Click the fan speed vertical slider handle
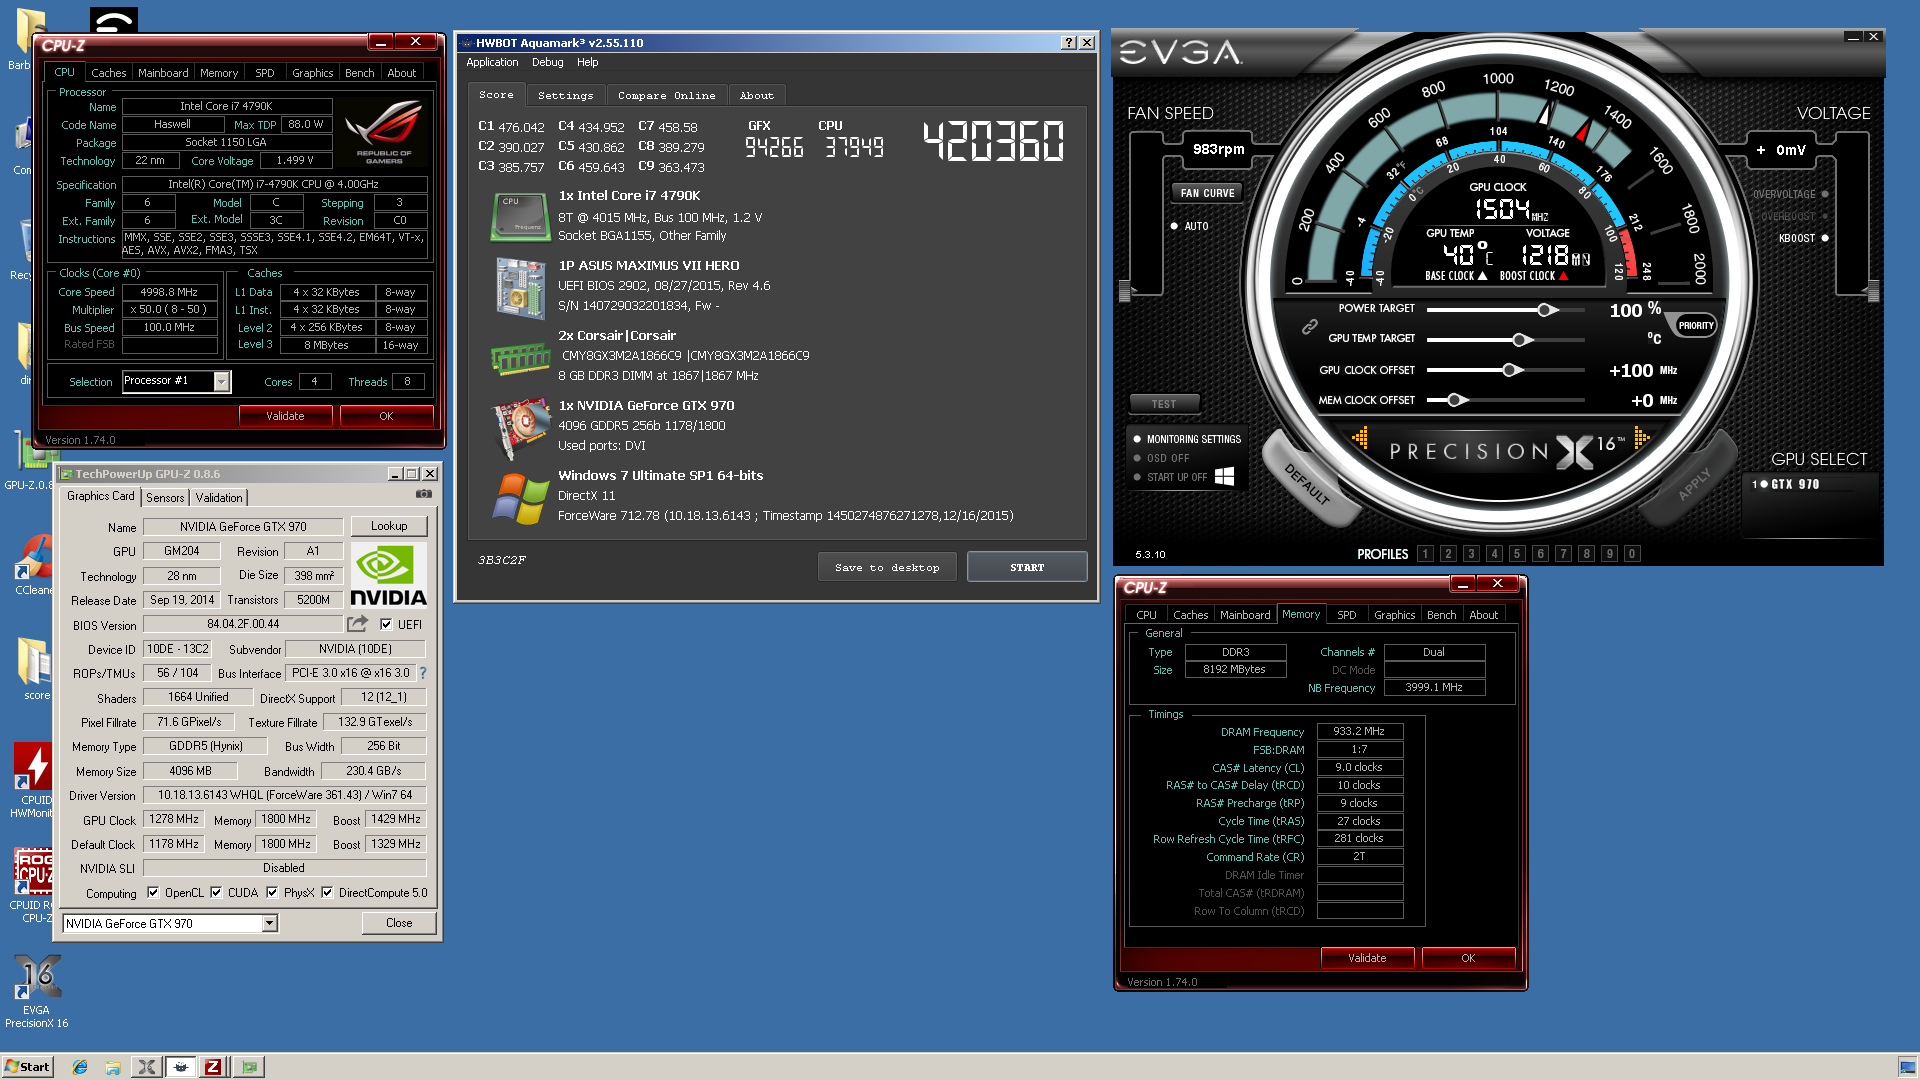 [1125, 291]
